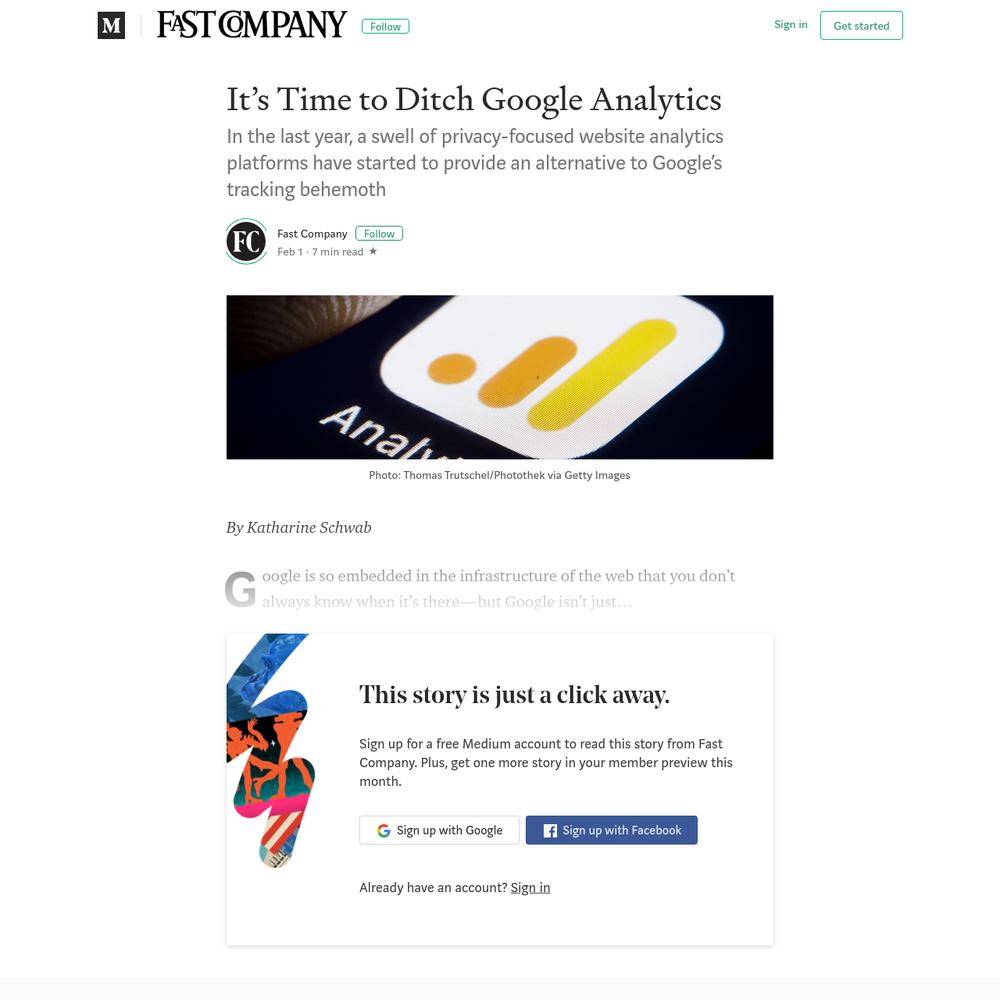Click Sign in link in signup card

(x=530, y=887)
